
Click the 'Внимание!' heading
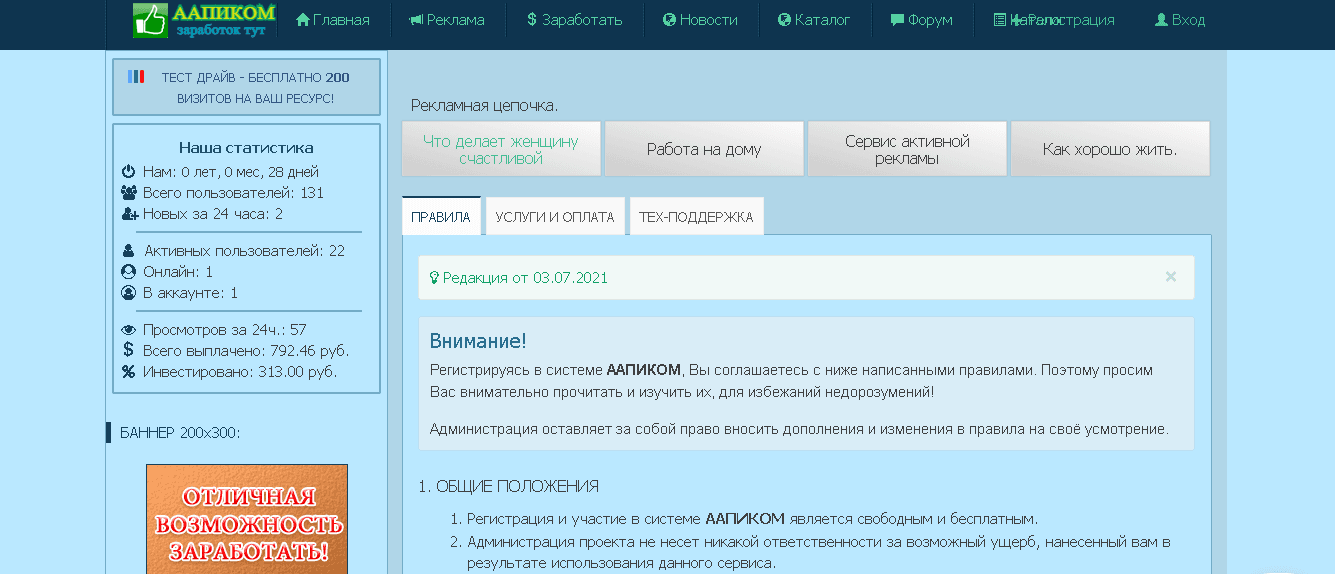coord(478,341)
